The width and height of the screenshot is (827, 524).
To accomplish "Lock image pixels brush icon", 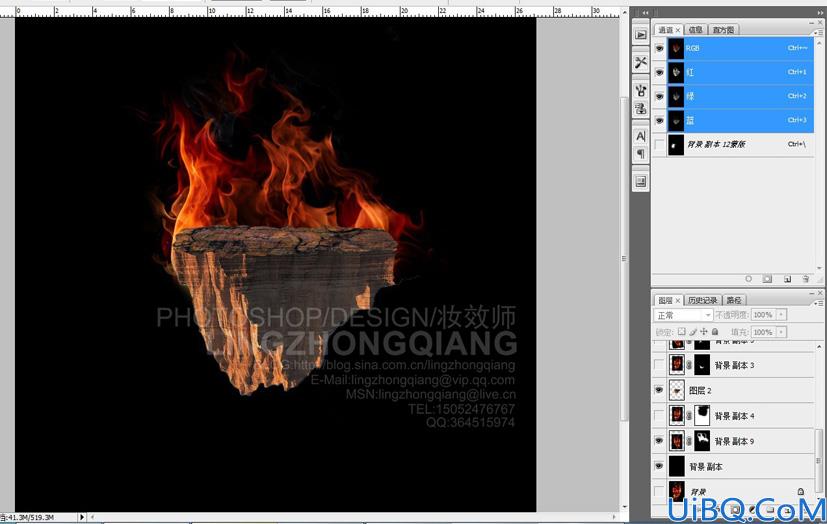I will point(693,332).
